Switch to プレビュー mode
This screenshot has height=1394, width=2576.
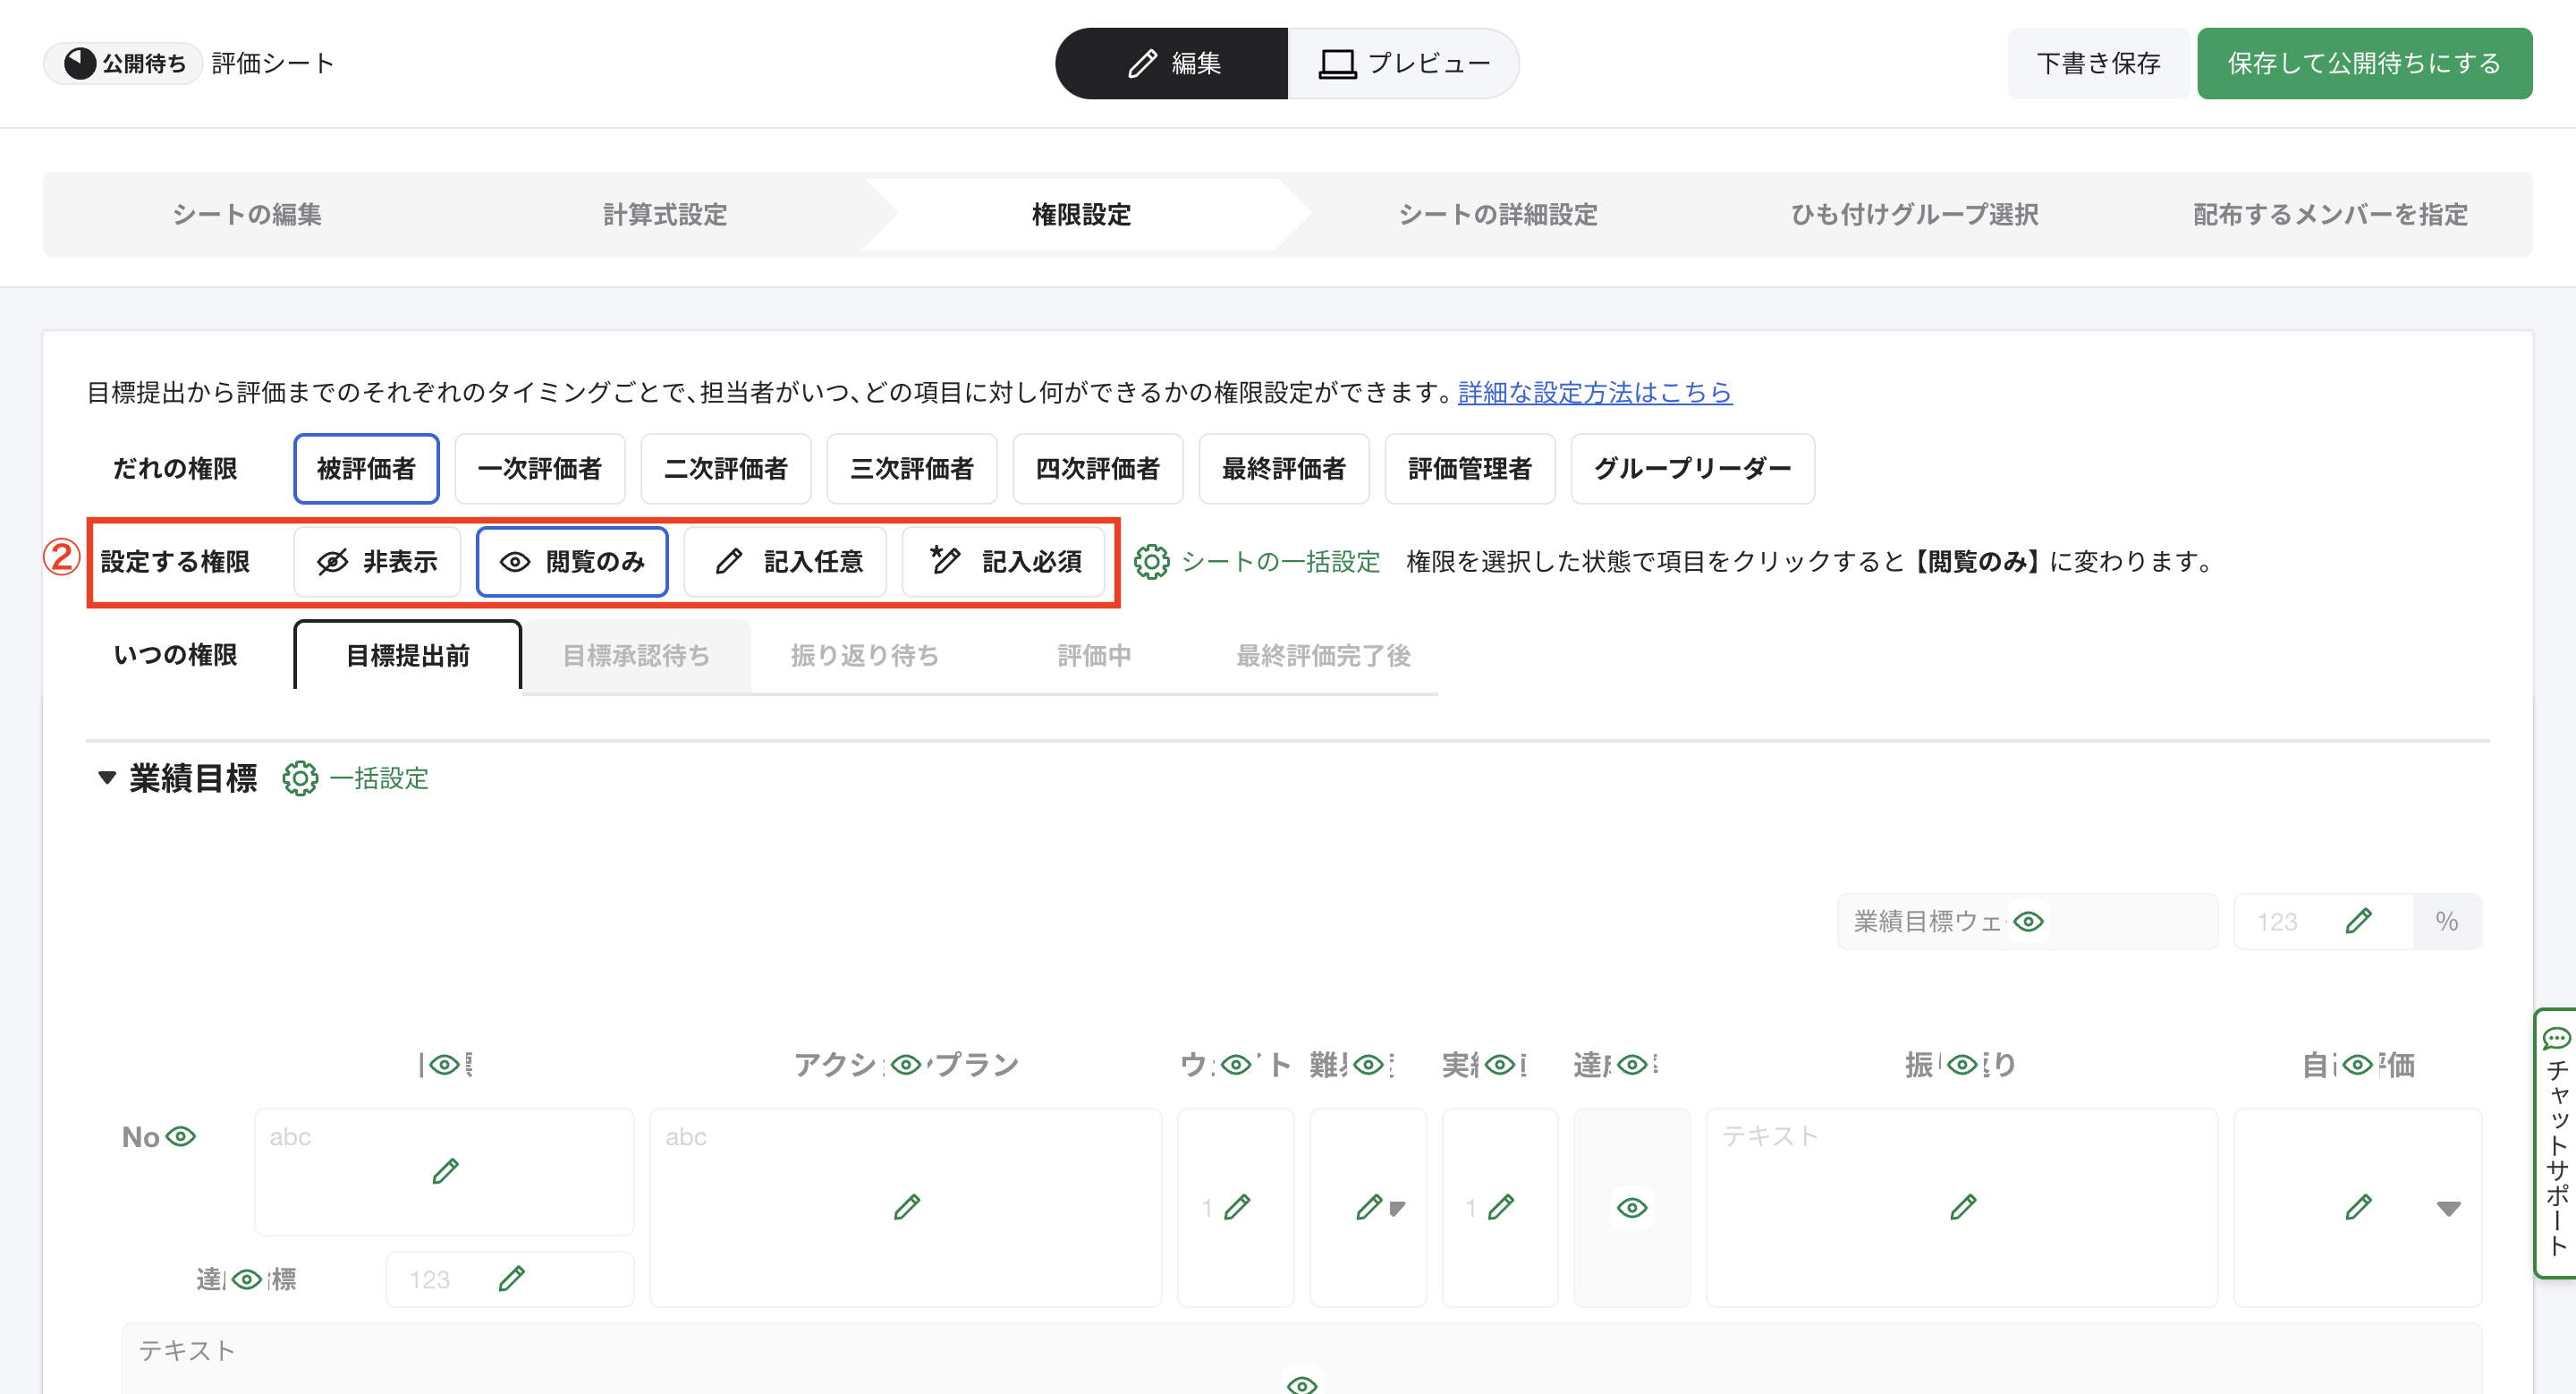click(x=1404, y=63)
